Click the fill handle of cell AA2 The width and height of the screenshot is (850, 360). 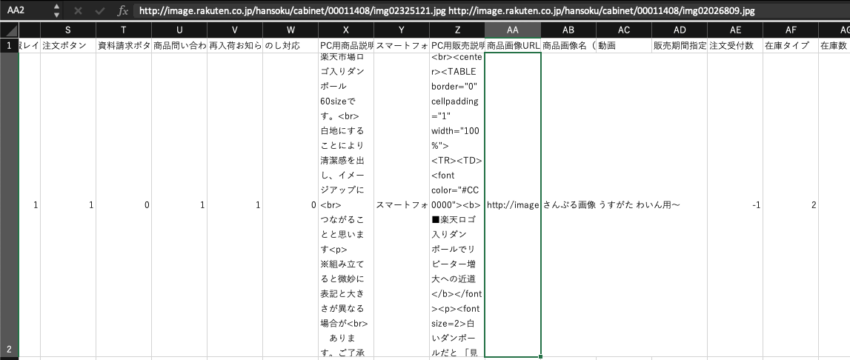coord(540,357)
